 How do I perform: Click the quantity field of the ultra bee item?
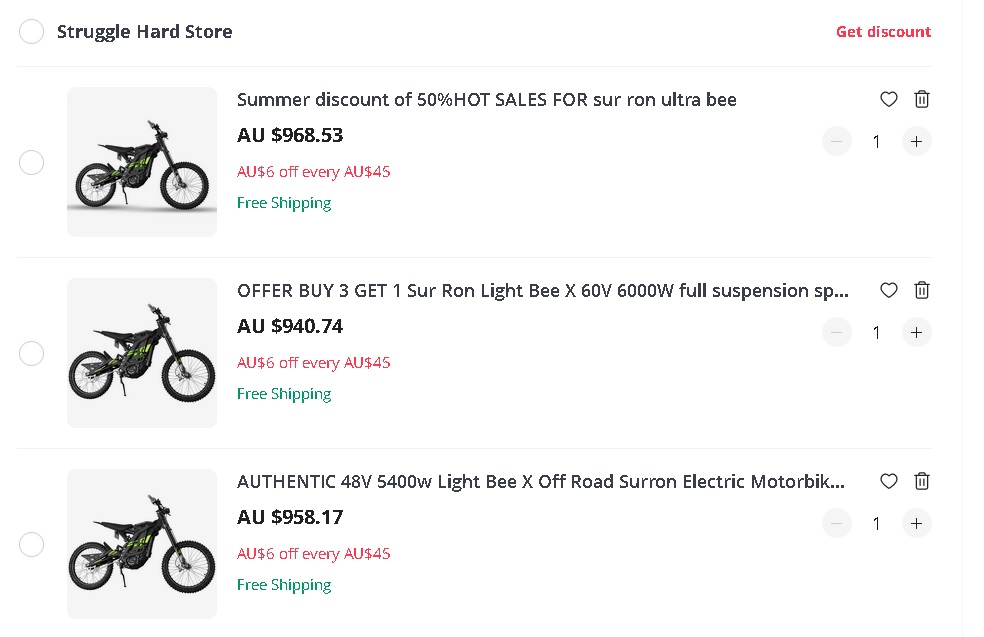[876, 141]
